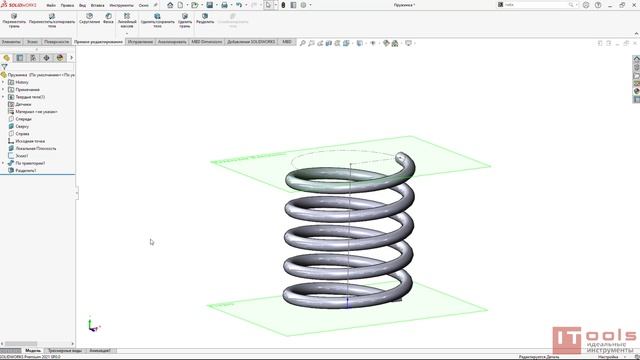Go to Home via the house icon
Image resolution: width=640 pixels, height=360 pixels.
[170, 5]
